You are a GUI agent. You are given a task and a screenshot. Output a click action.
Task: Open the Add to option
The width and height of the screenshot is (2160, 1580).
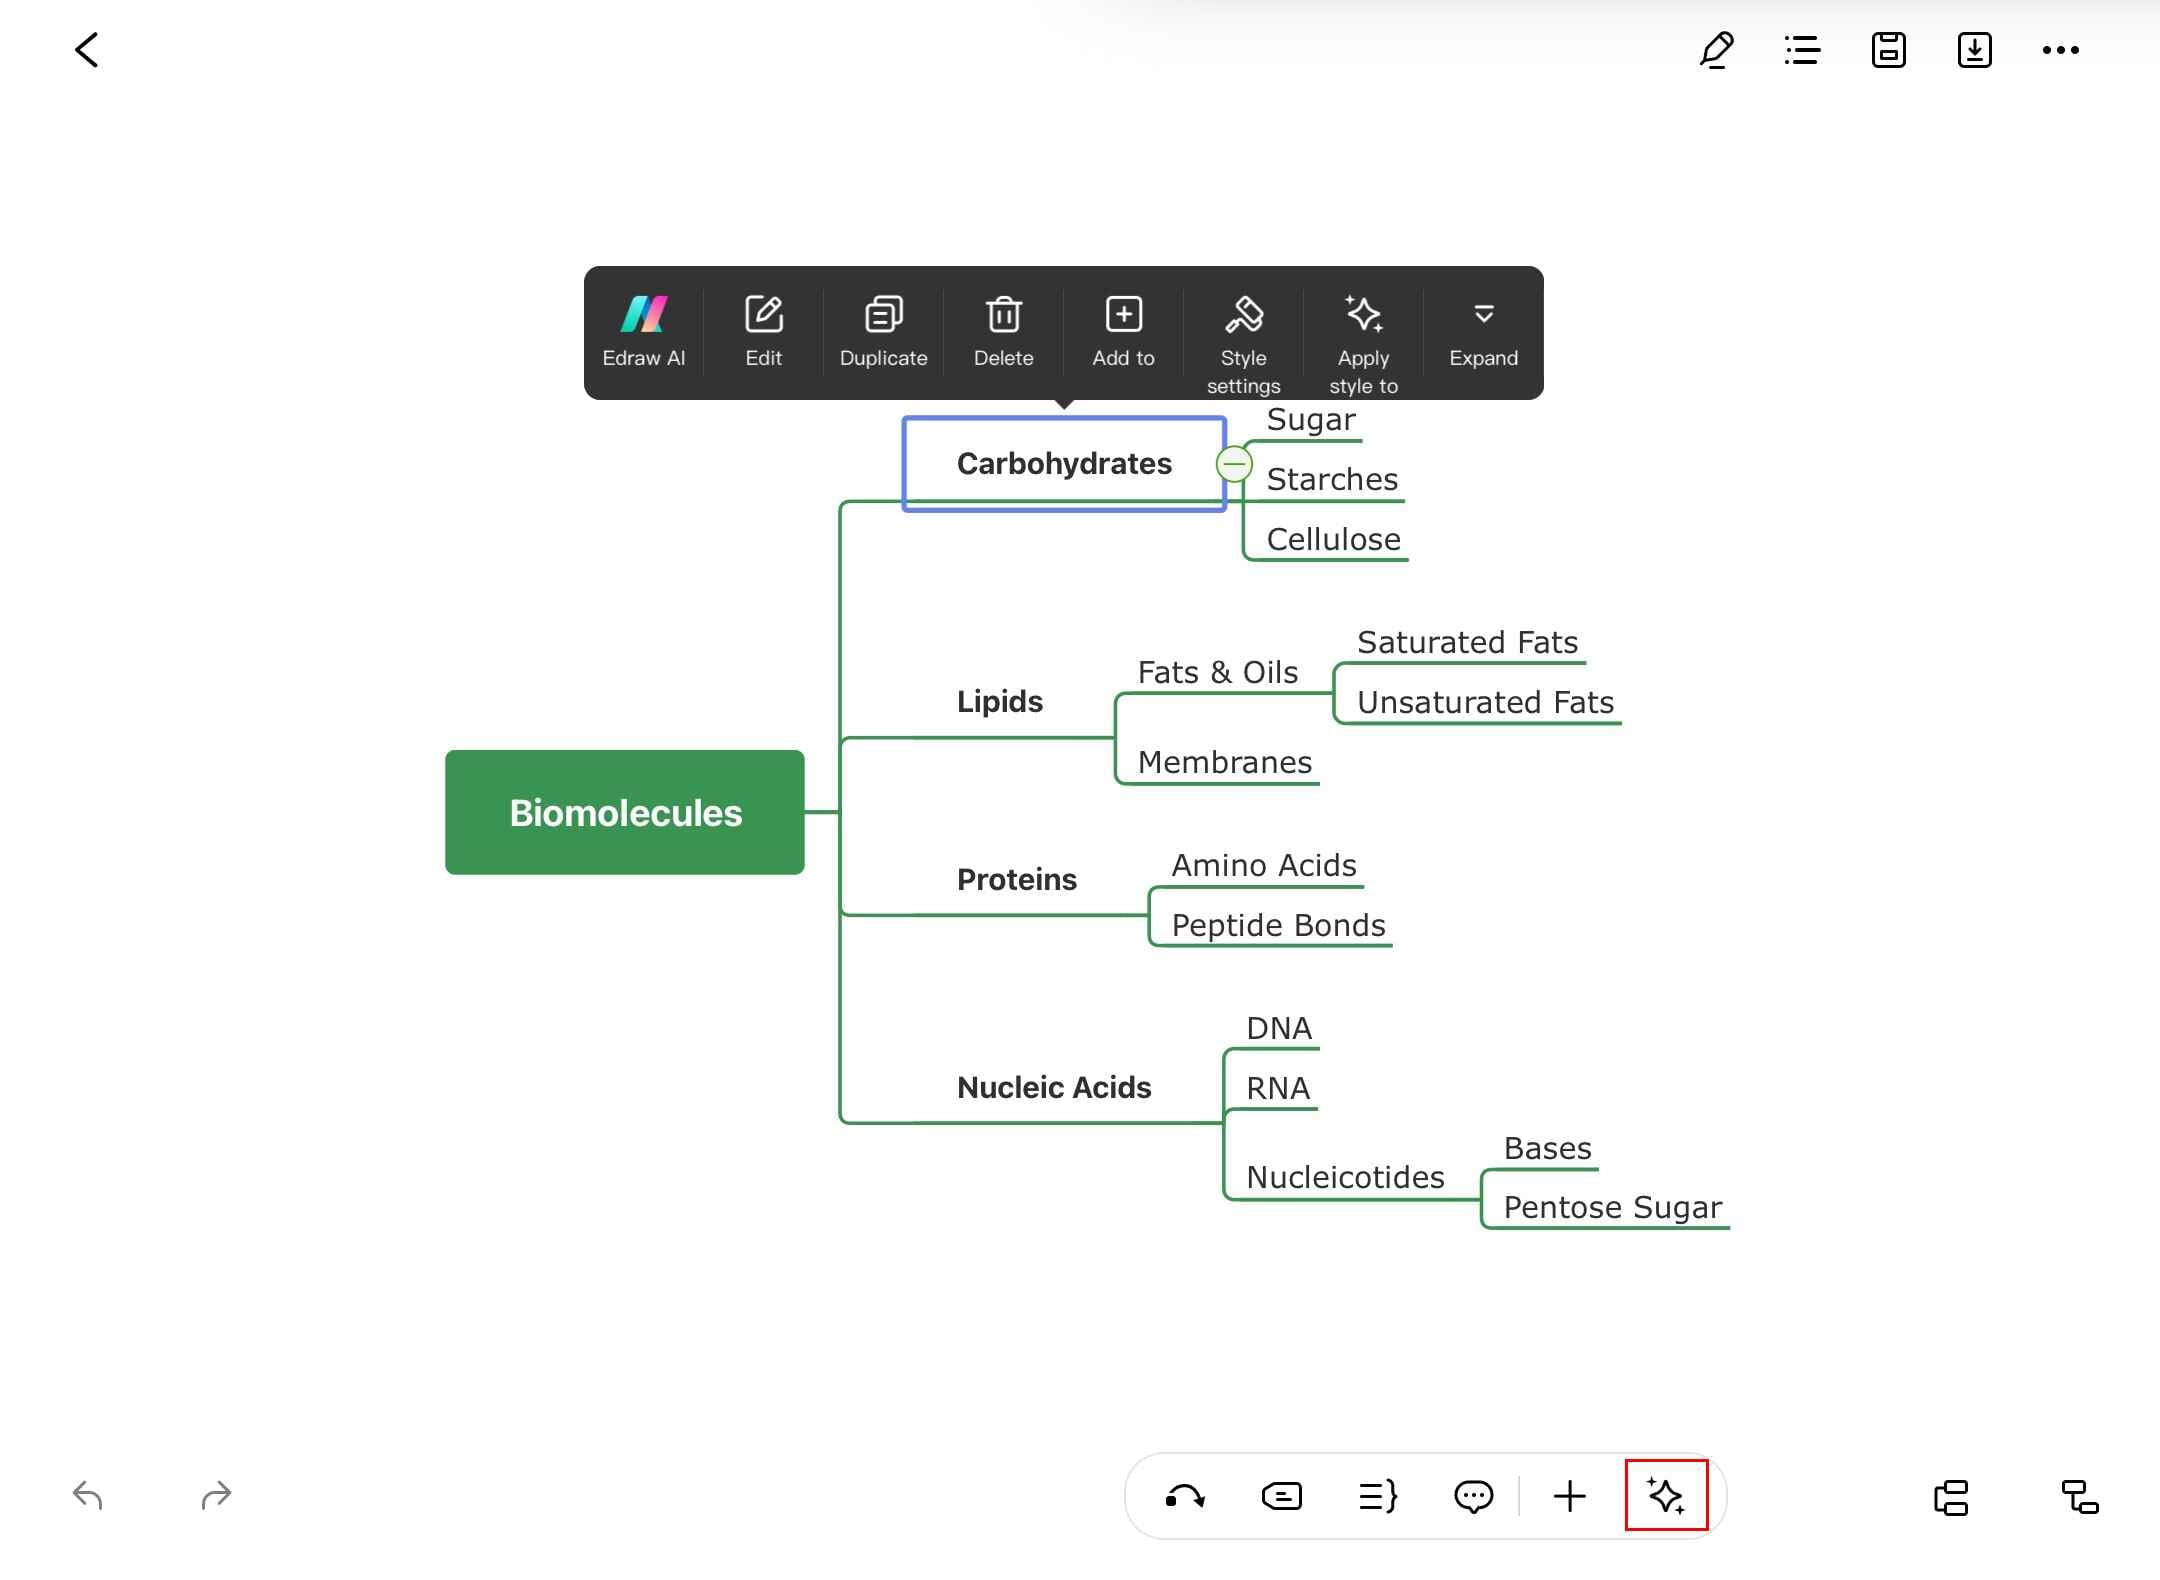click(1123, 332)
